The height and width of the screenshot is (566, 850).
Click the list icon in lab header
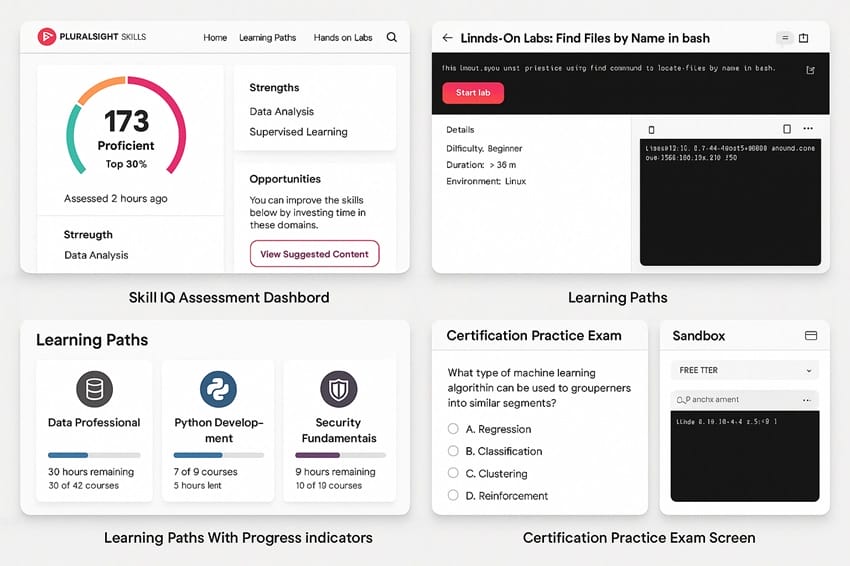click(x=784, y=37)
